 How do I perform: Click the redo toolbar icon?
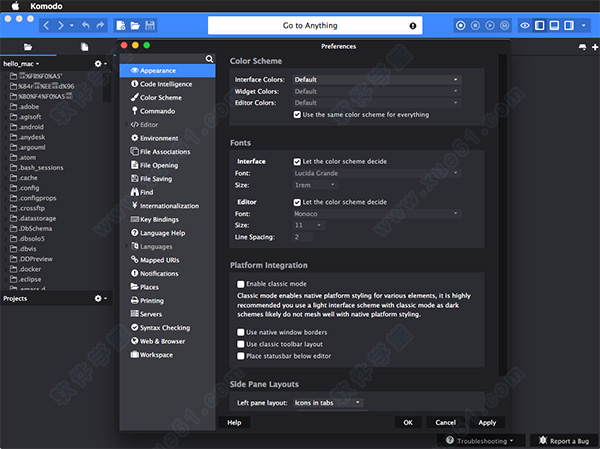point(100,26)
